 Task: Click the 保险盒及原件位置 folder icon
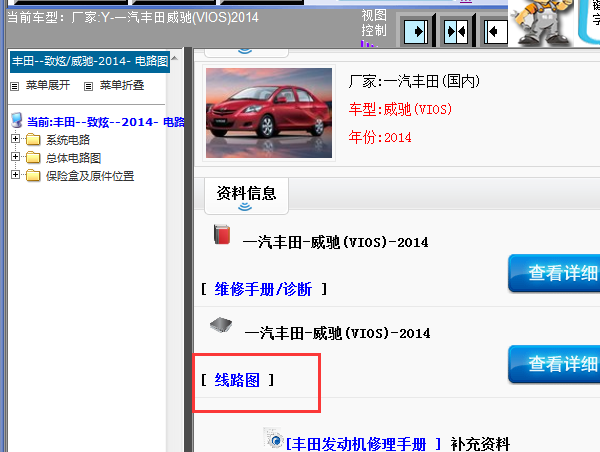(33, 175)
